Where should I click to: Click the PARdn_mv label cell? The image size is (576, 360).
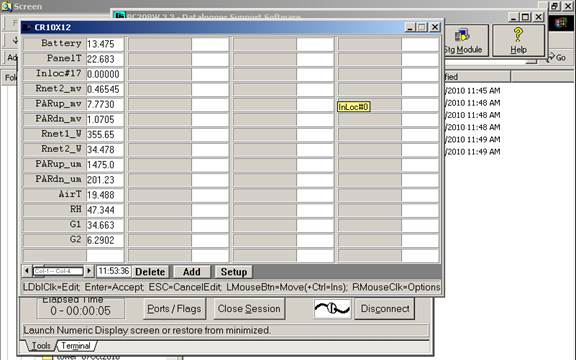pos(55,119)
